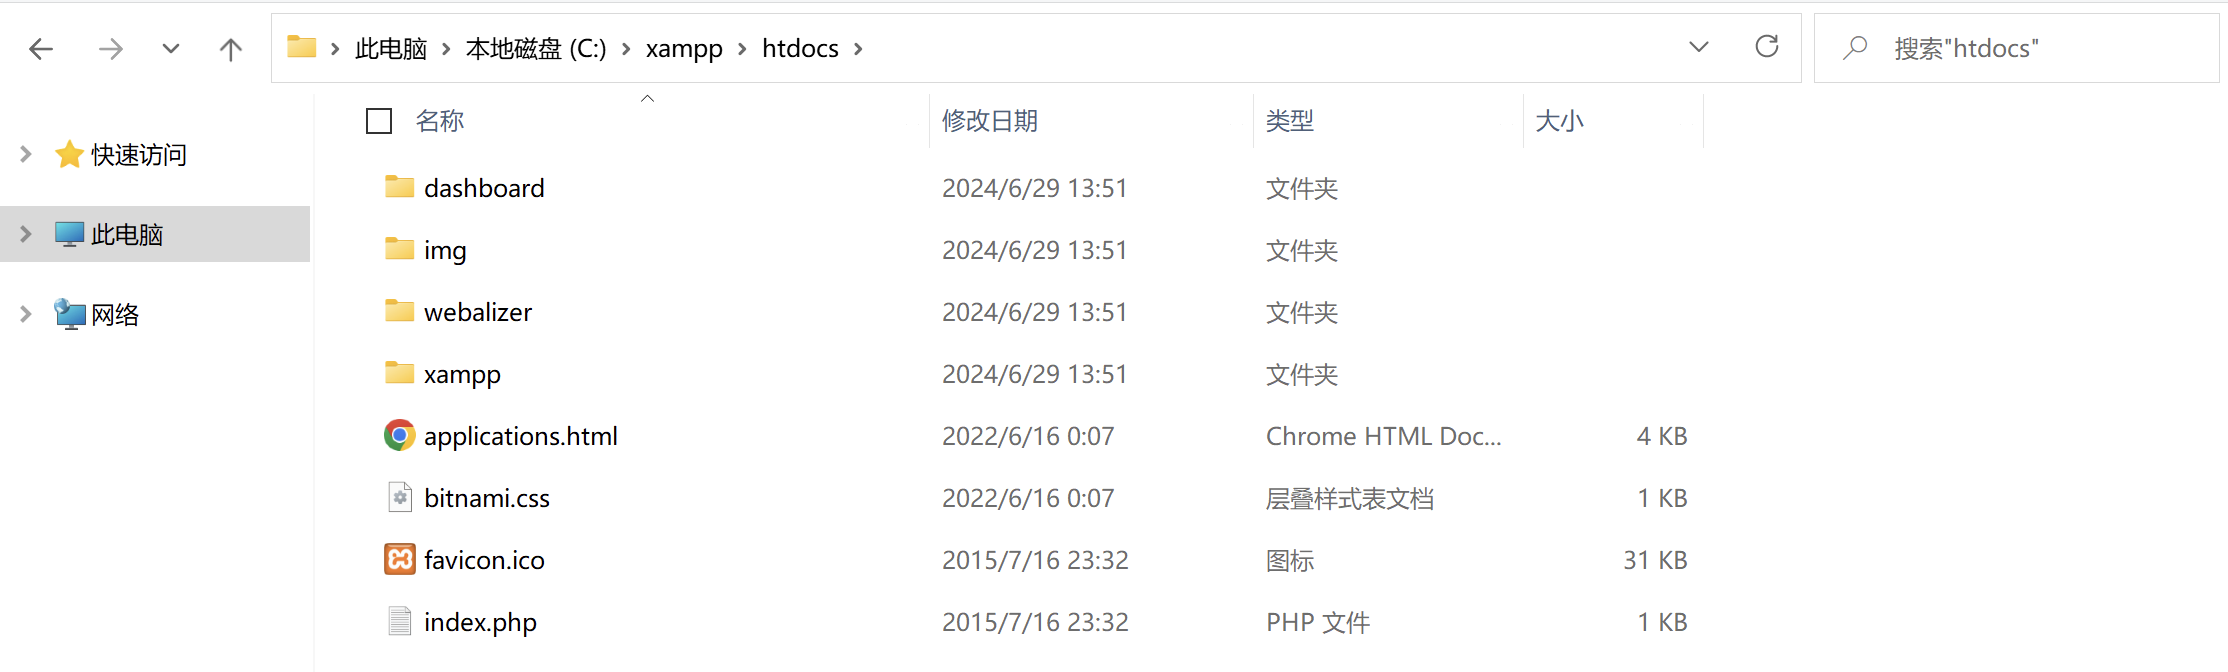Select the index.php file icon
The image size is (2228, 672).
tap(399, 621)
